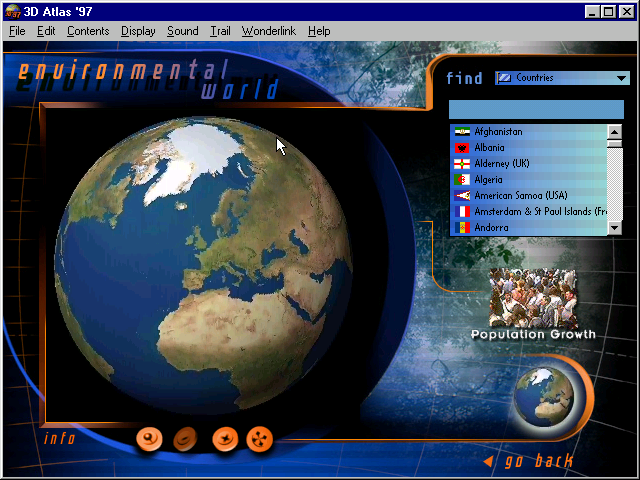Open the Trail menu
This screenshot has height=480, width=640.
(220, 31)
